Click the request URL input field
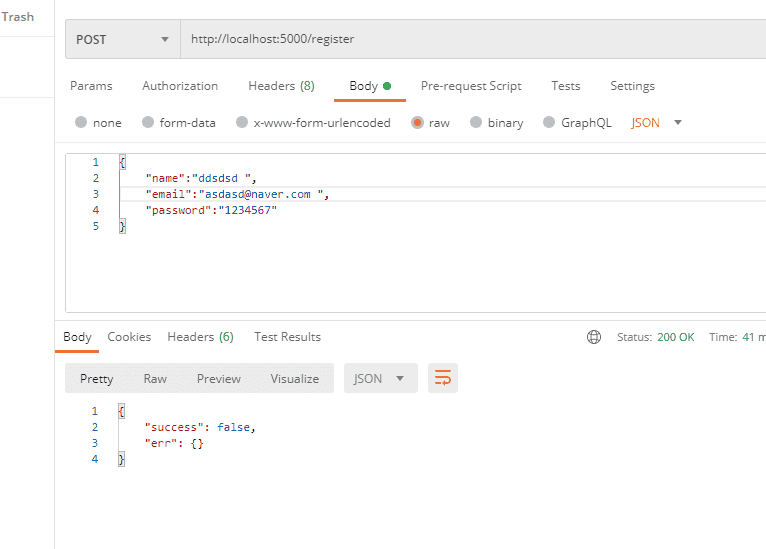Viewport: 766px width, 549px height. [x=470, y=40]
